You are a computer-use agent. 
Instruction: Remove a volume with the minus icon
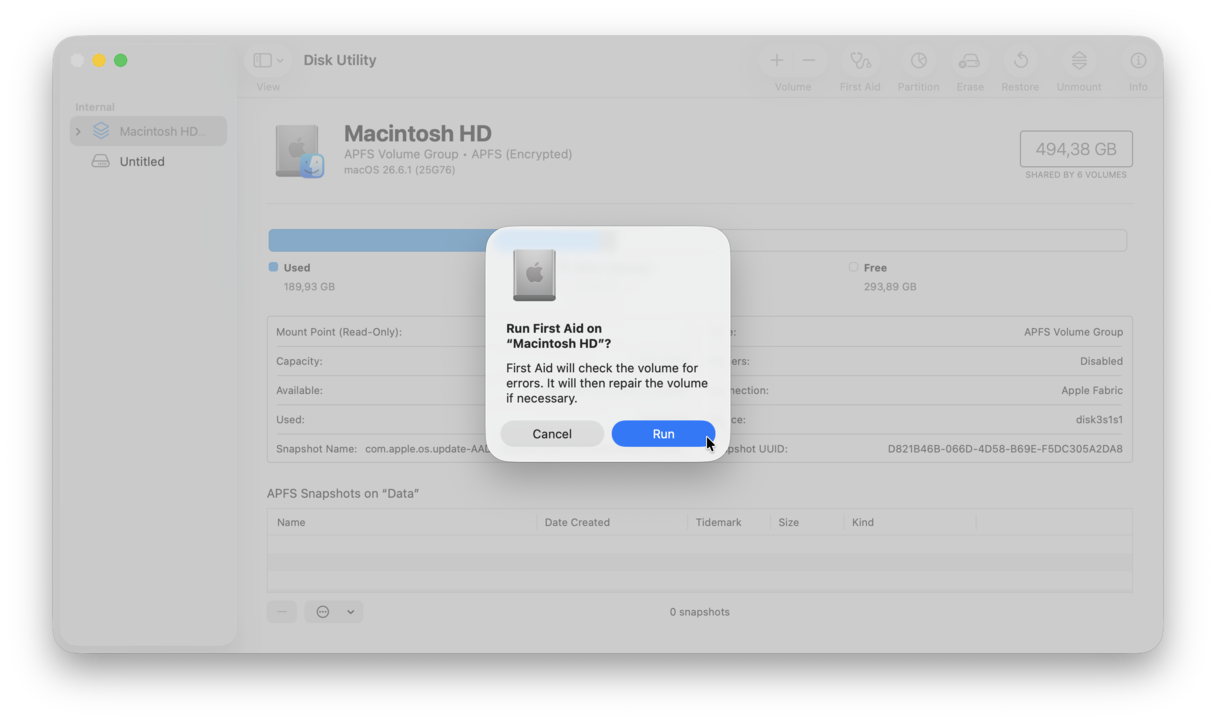click(809, 61)
